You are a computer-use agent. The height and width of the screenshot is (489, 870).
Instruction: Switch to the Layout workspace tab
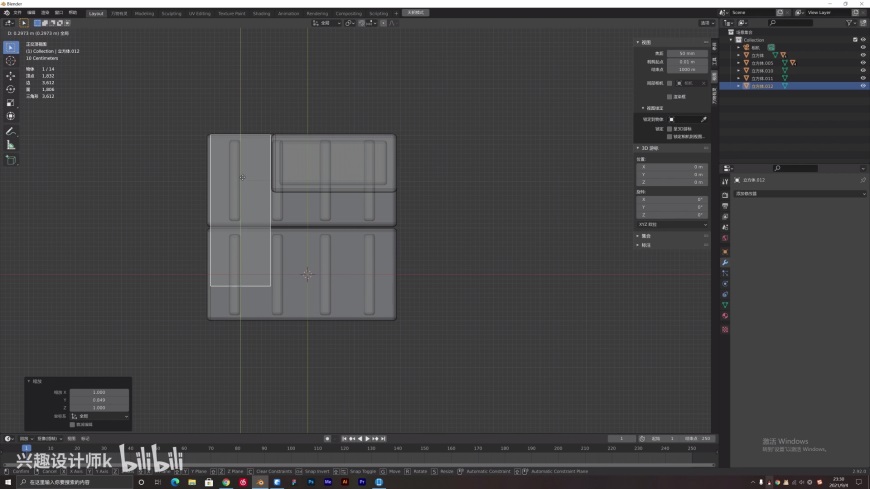pyautogui.click(x=96, y=13)
